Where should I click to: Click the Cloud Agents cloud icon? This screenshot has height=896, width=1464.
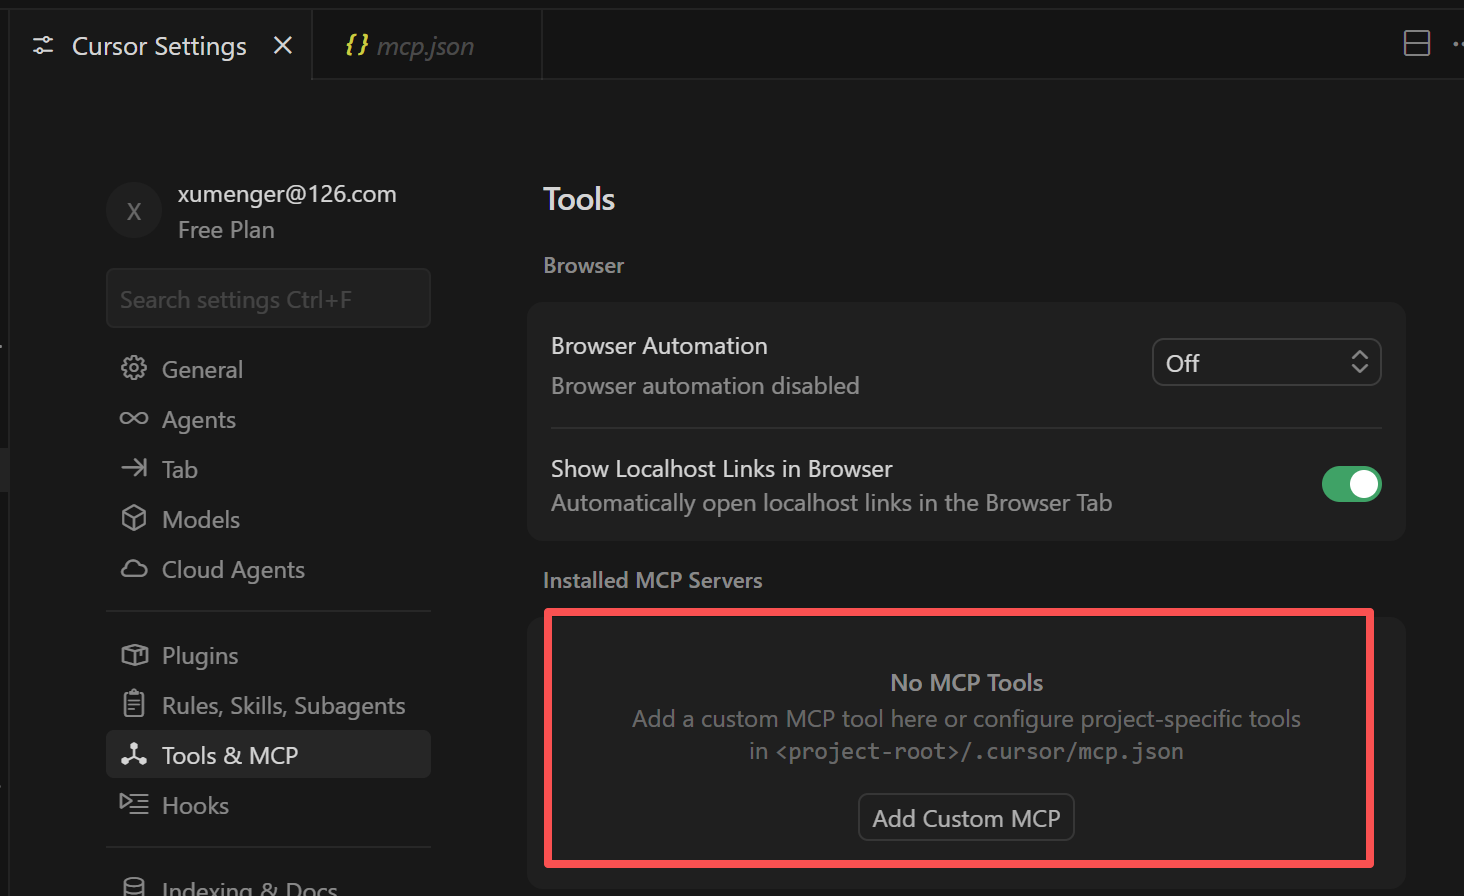(134, 569)
